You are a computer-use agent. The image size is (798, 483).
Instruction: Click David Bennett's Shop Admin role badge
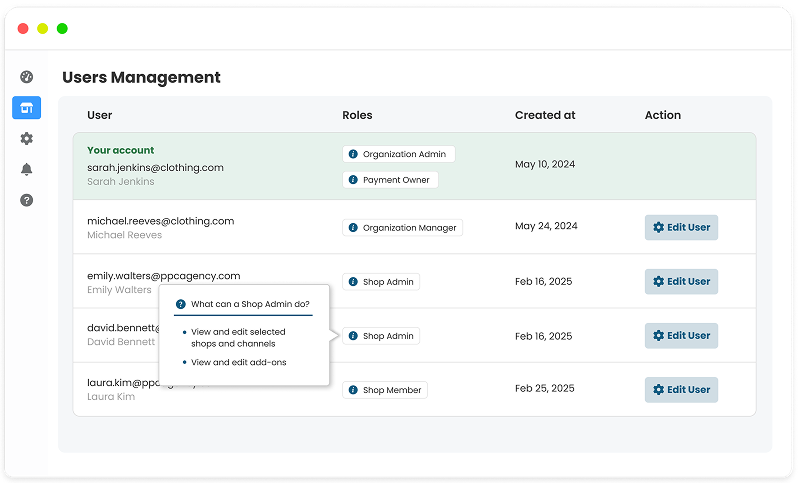381,336
